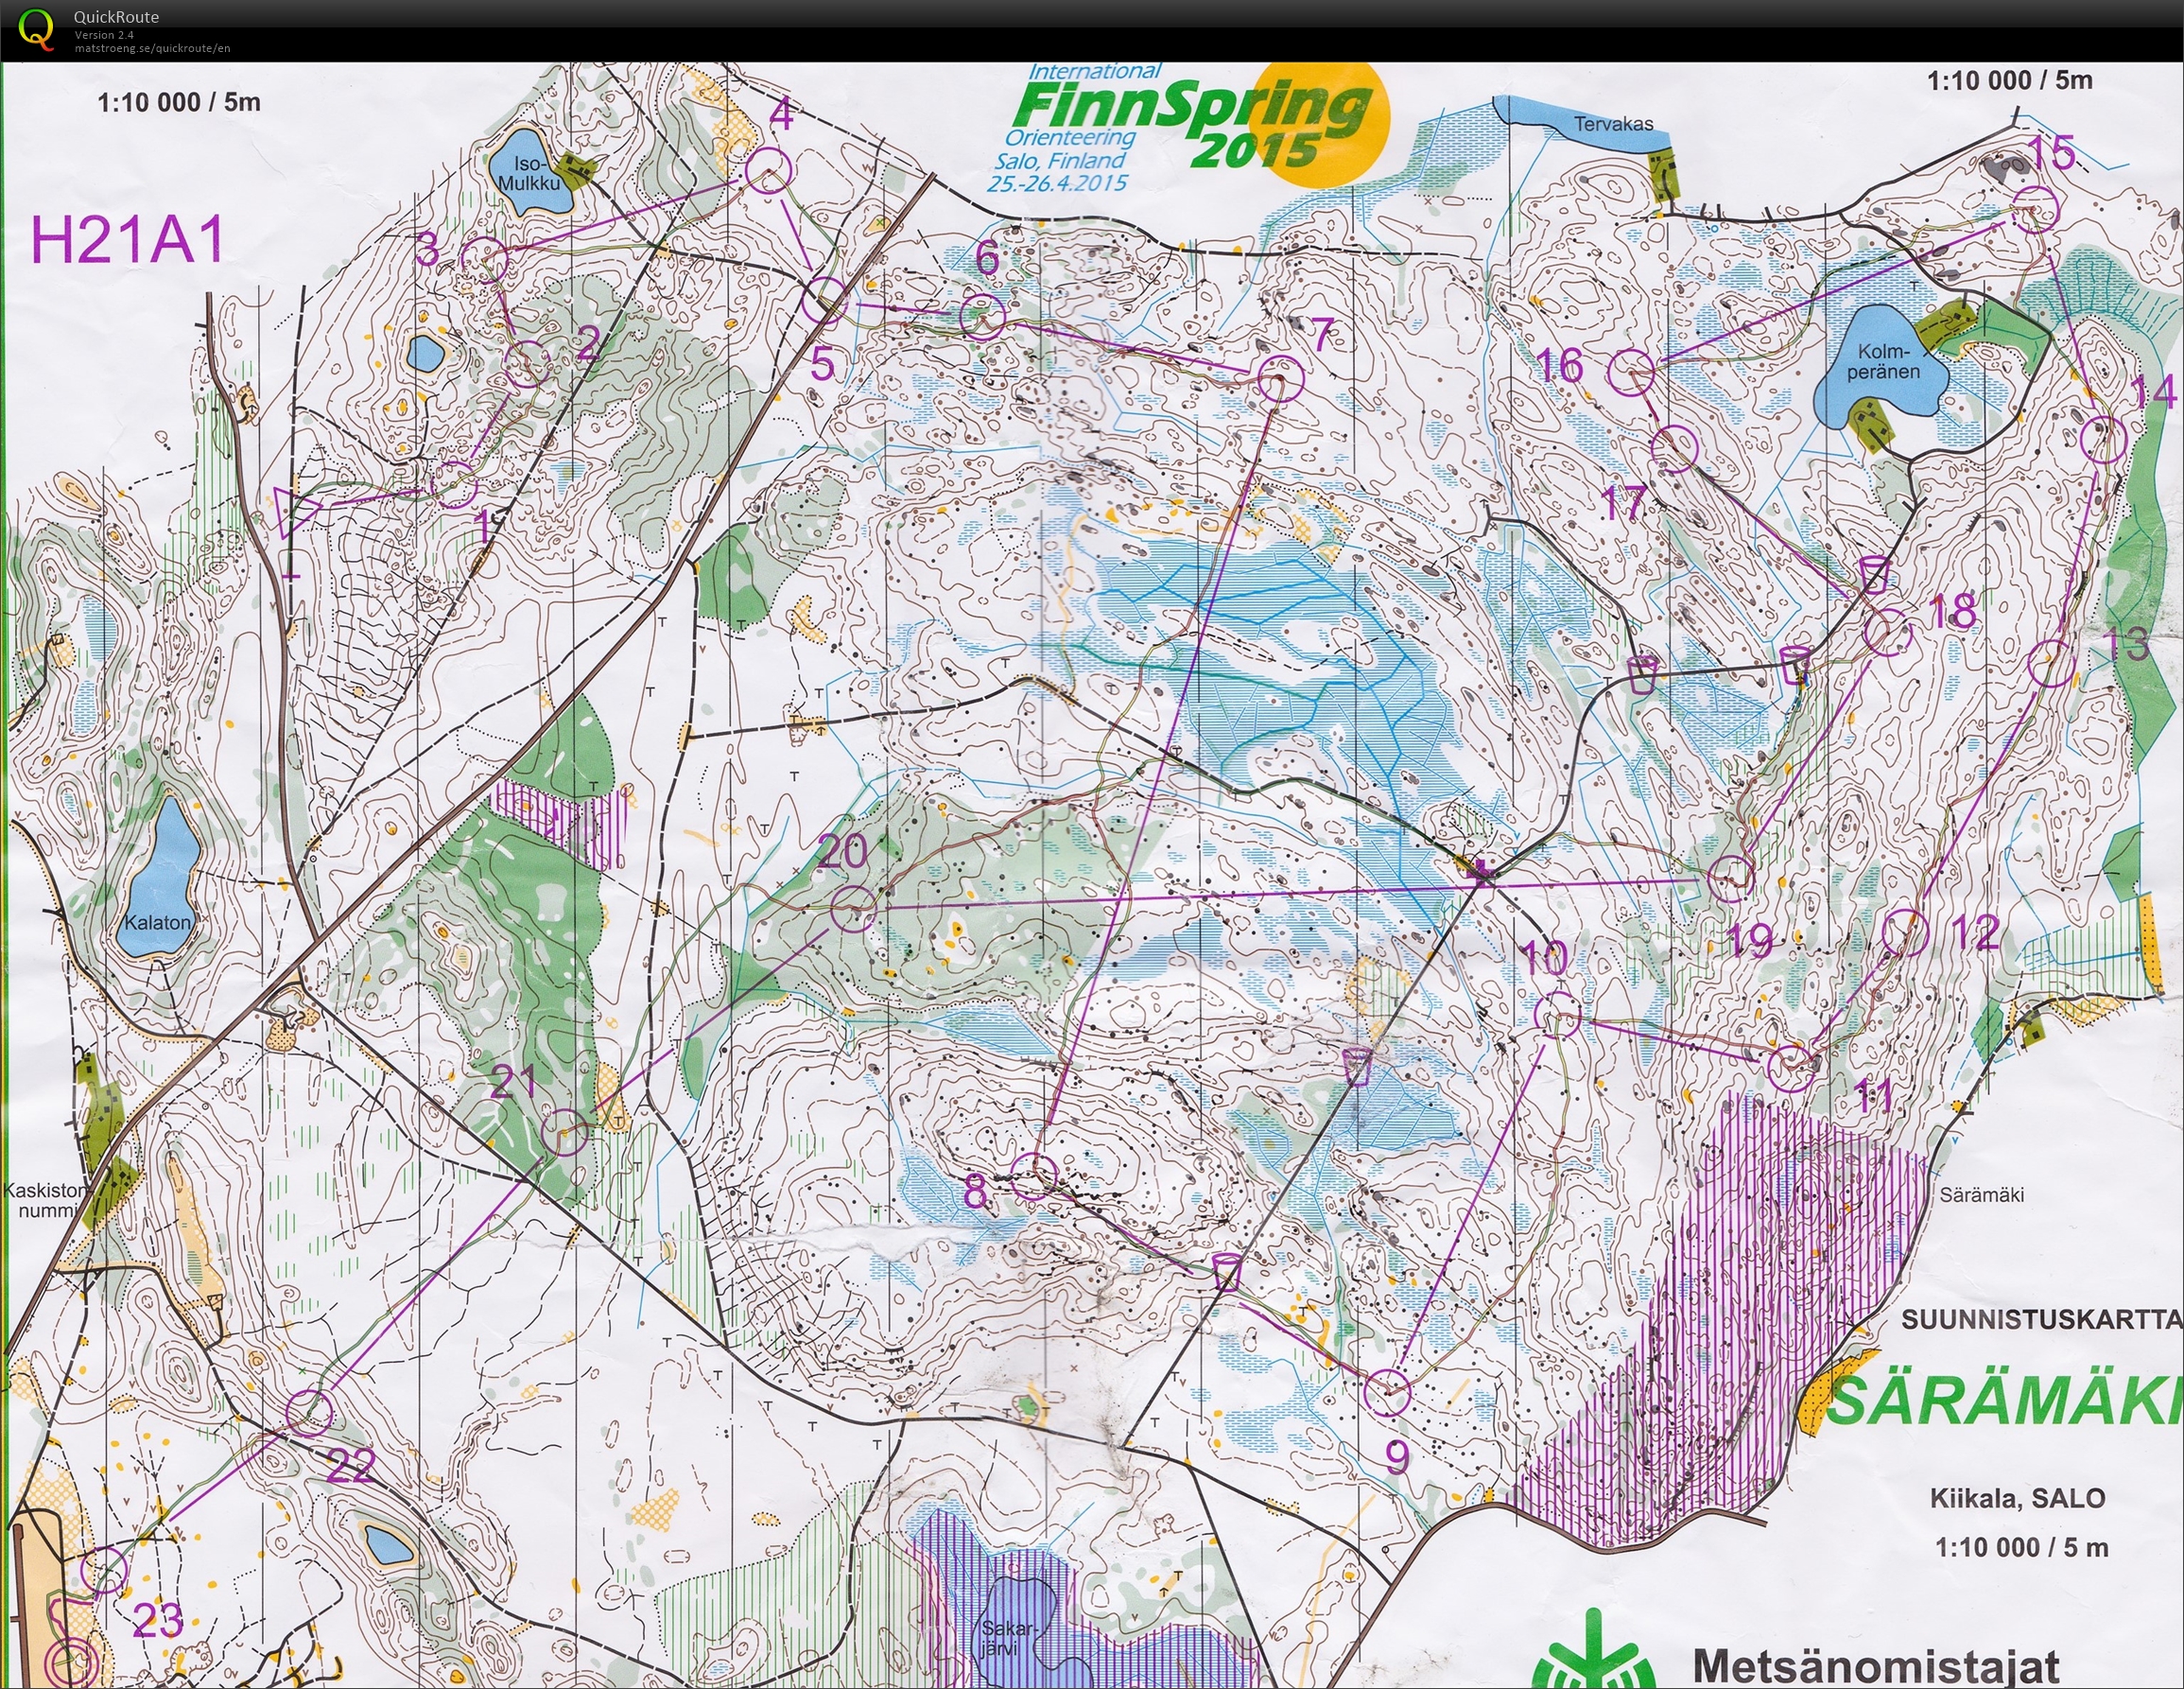Click control circle number 19
This screenshot has width=2184, height=1689.
click(1730, 878)
